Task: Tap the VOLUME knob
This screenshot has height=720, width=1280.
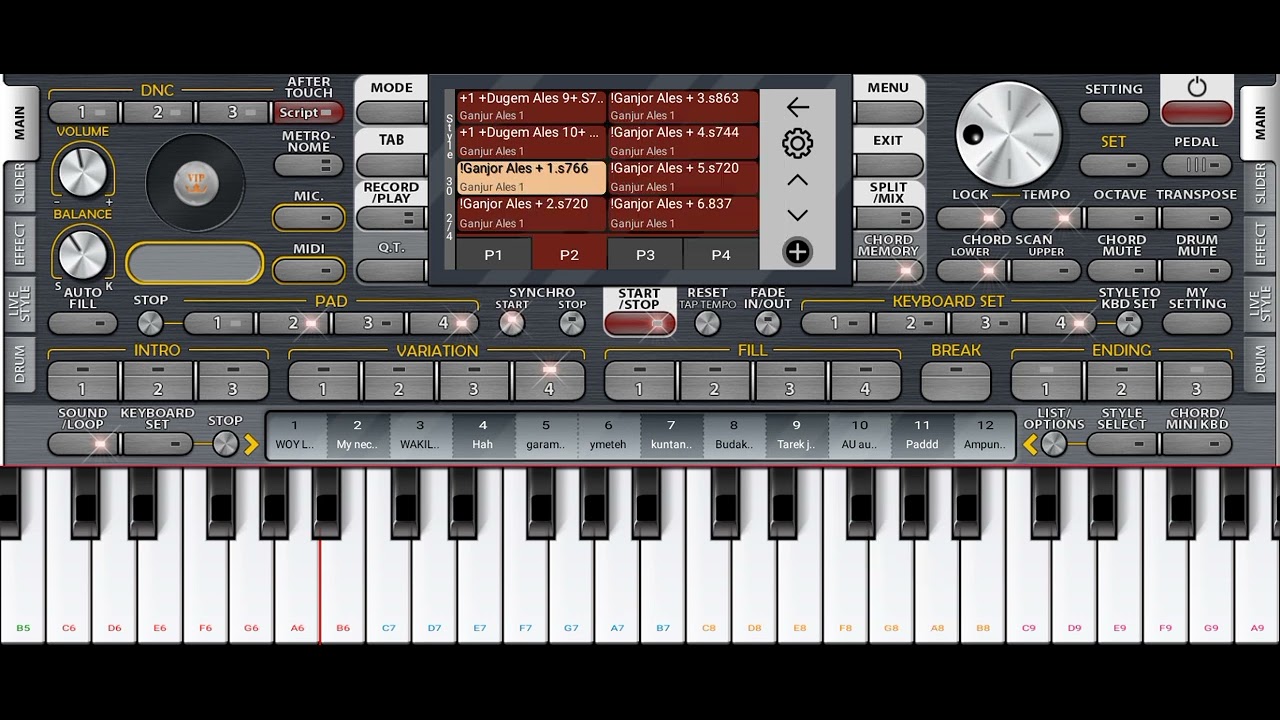Action: click(83, 172)
